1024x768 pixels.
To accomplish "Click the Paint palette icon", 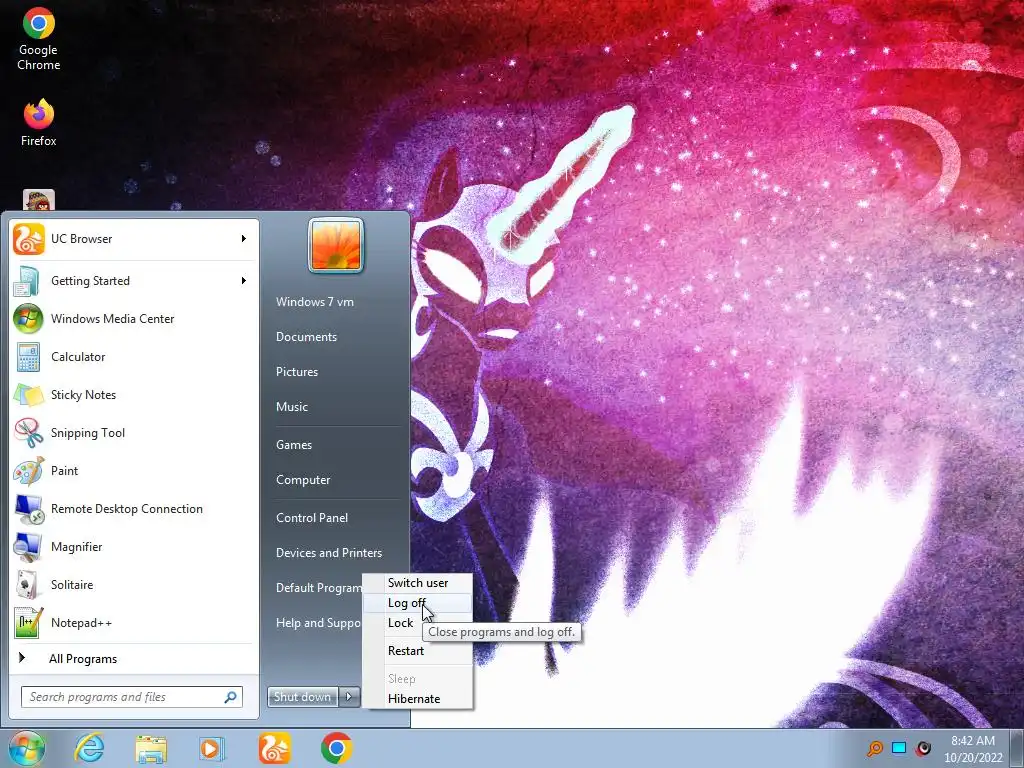I will (29, 471).
